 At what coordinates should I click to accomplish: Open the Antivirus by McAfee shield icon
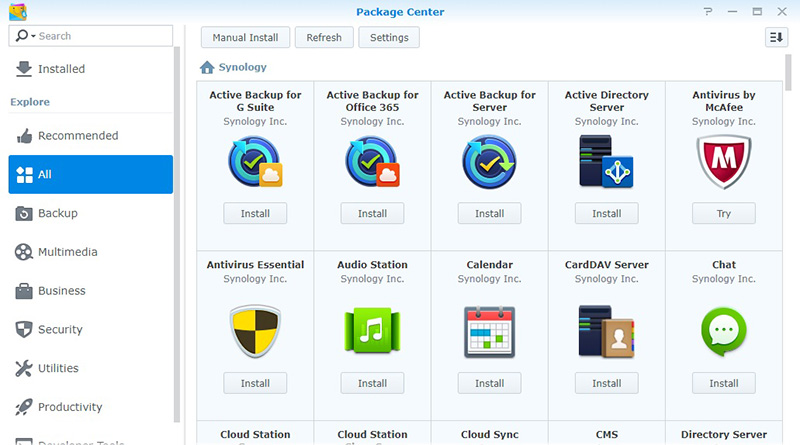tap(723, 162)
